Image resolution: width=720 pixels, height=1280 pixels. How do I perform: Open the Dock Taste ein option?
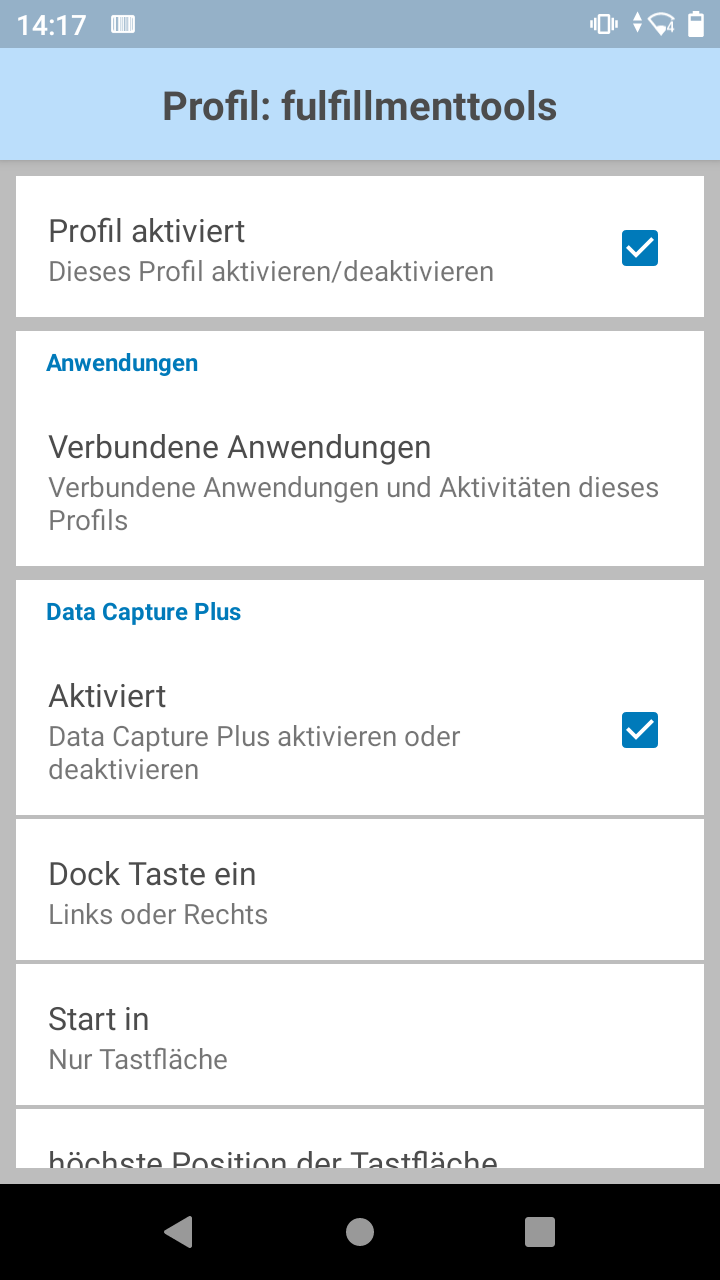[360, 890]
